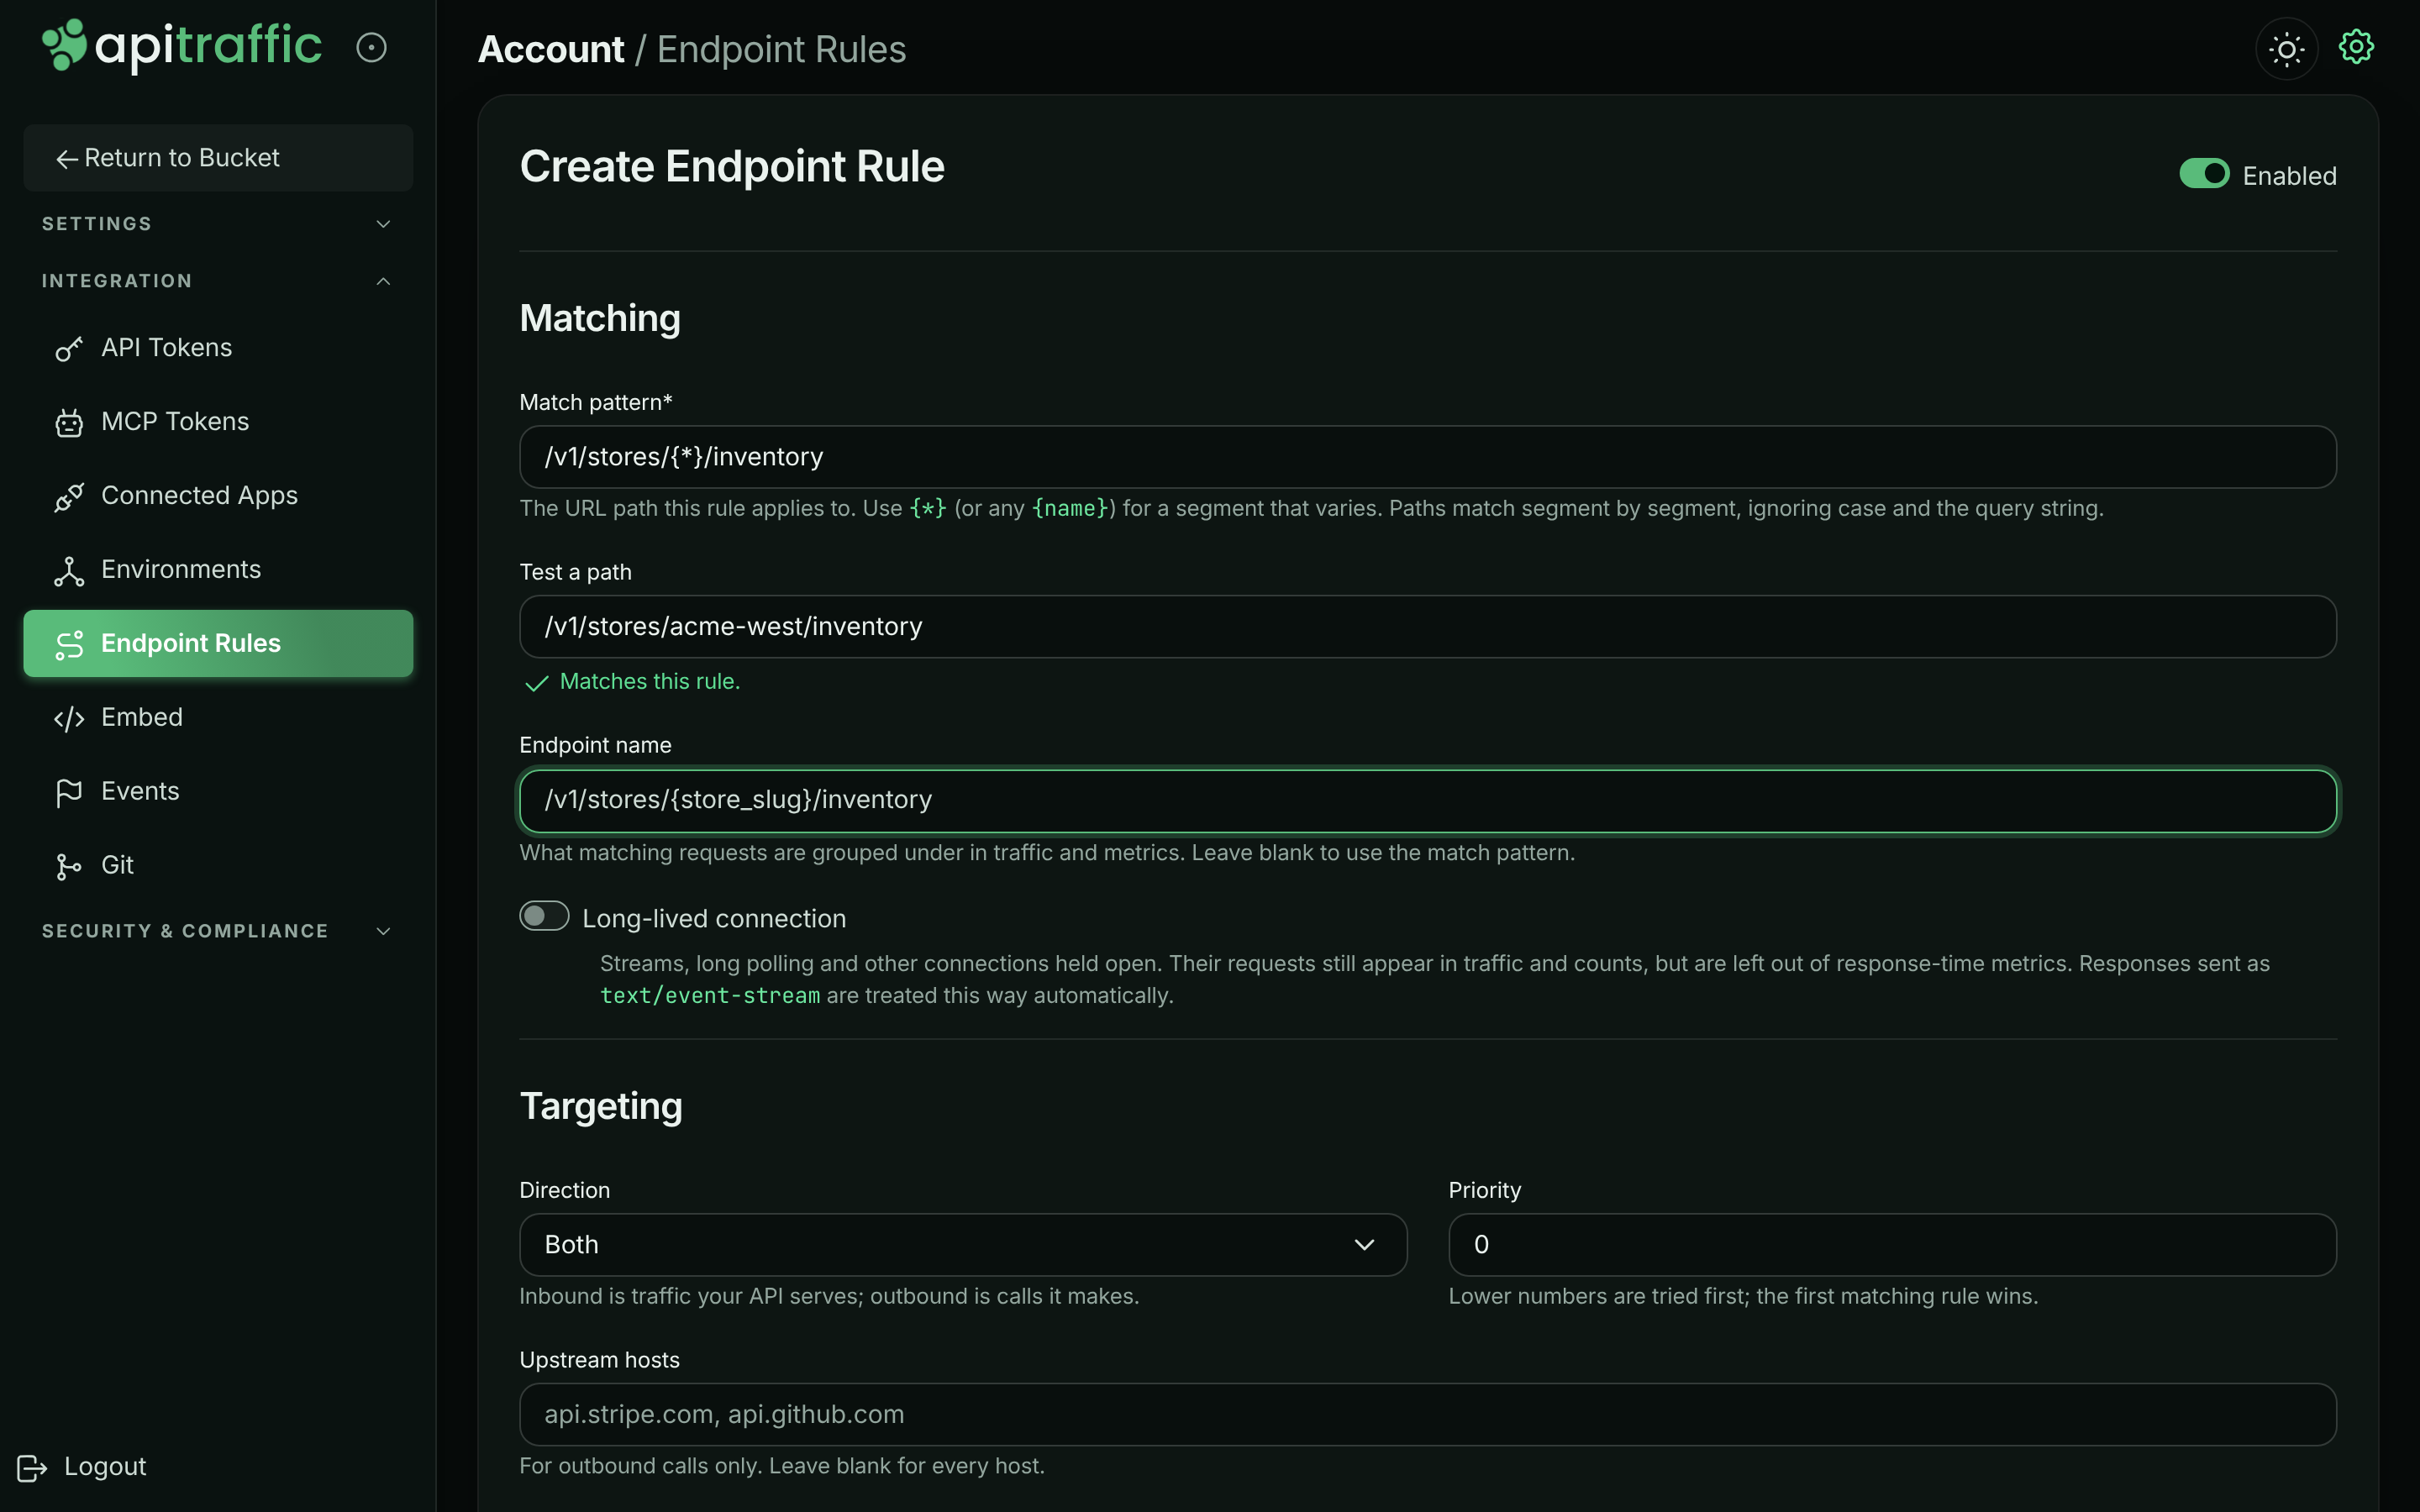The image size is (2420, 1512).
Task: Select the active Endpoint Rules item
Action: click(218, 644)
